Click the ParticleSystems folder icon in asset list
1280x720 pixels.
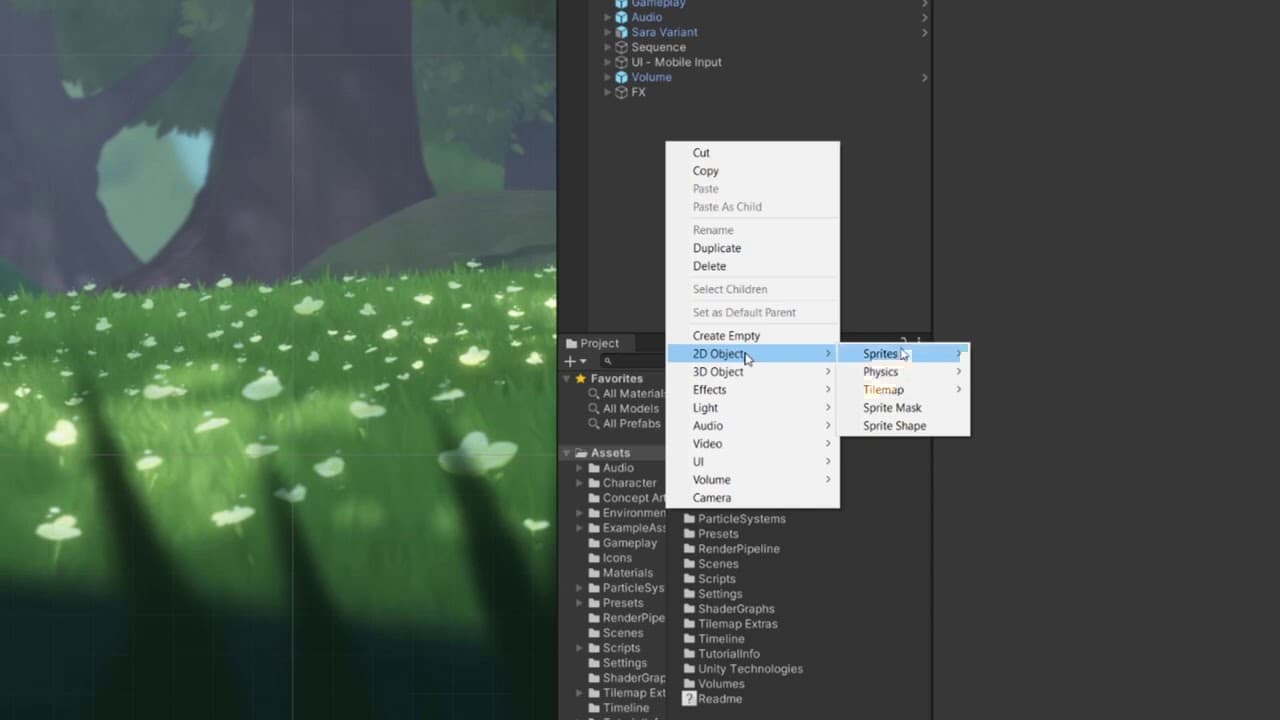coord(688,519)
